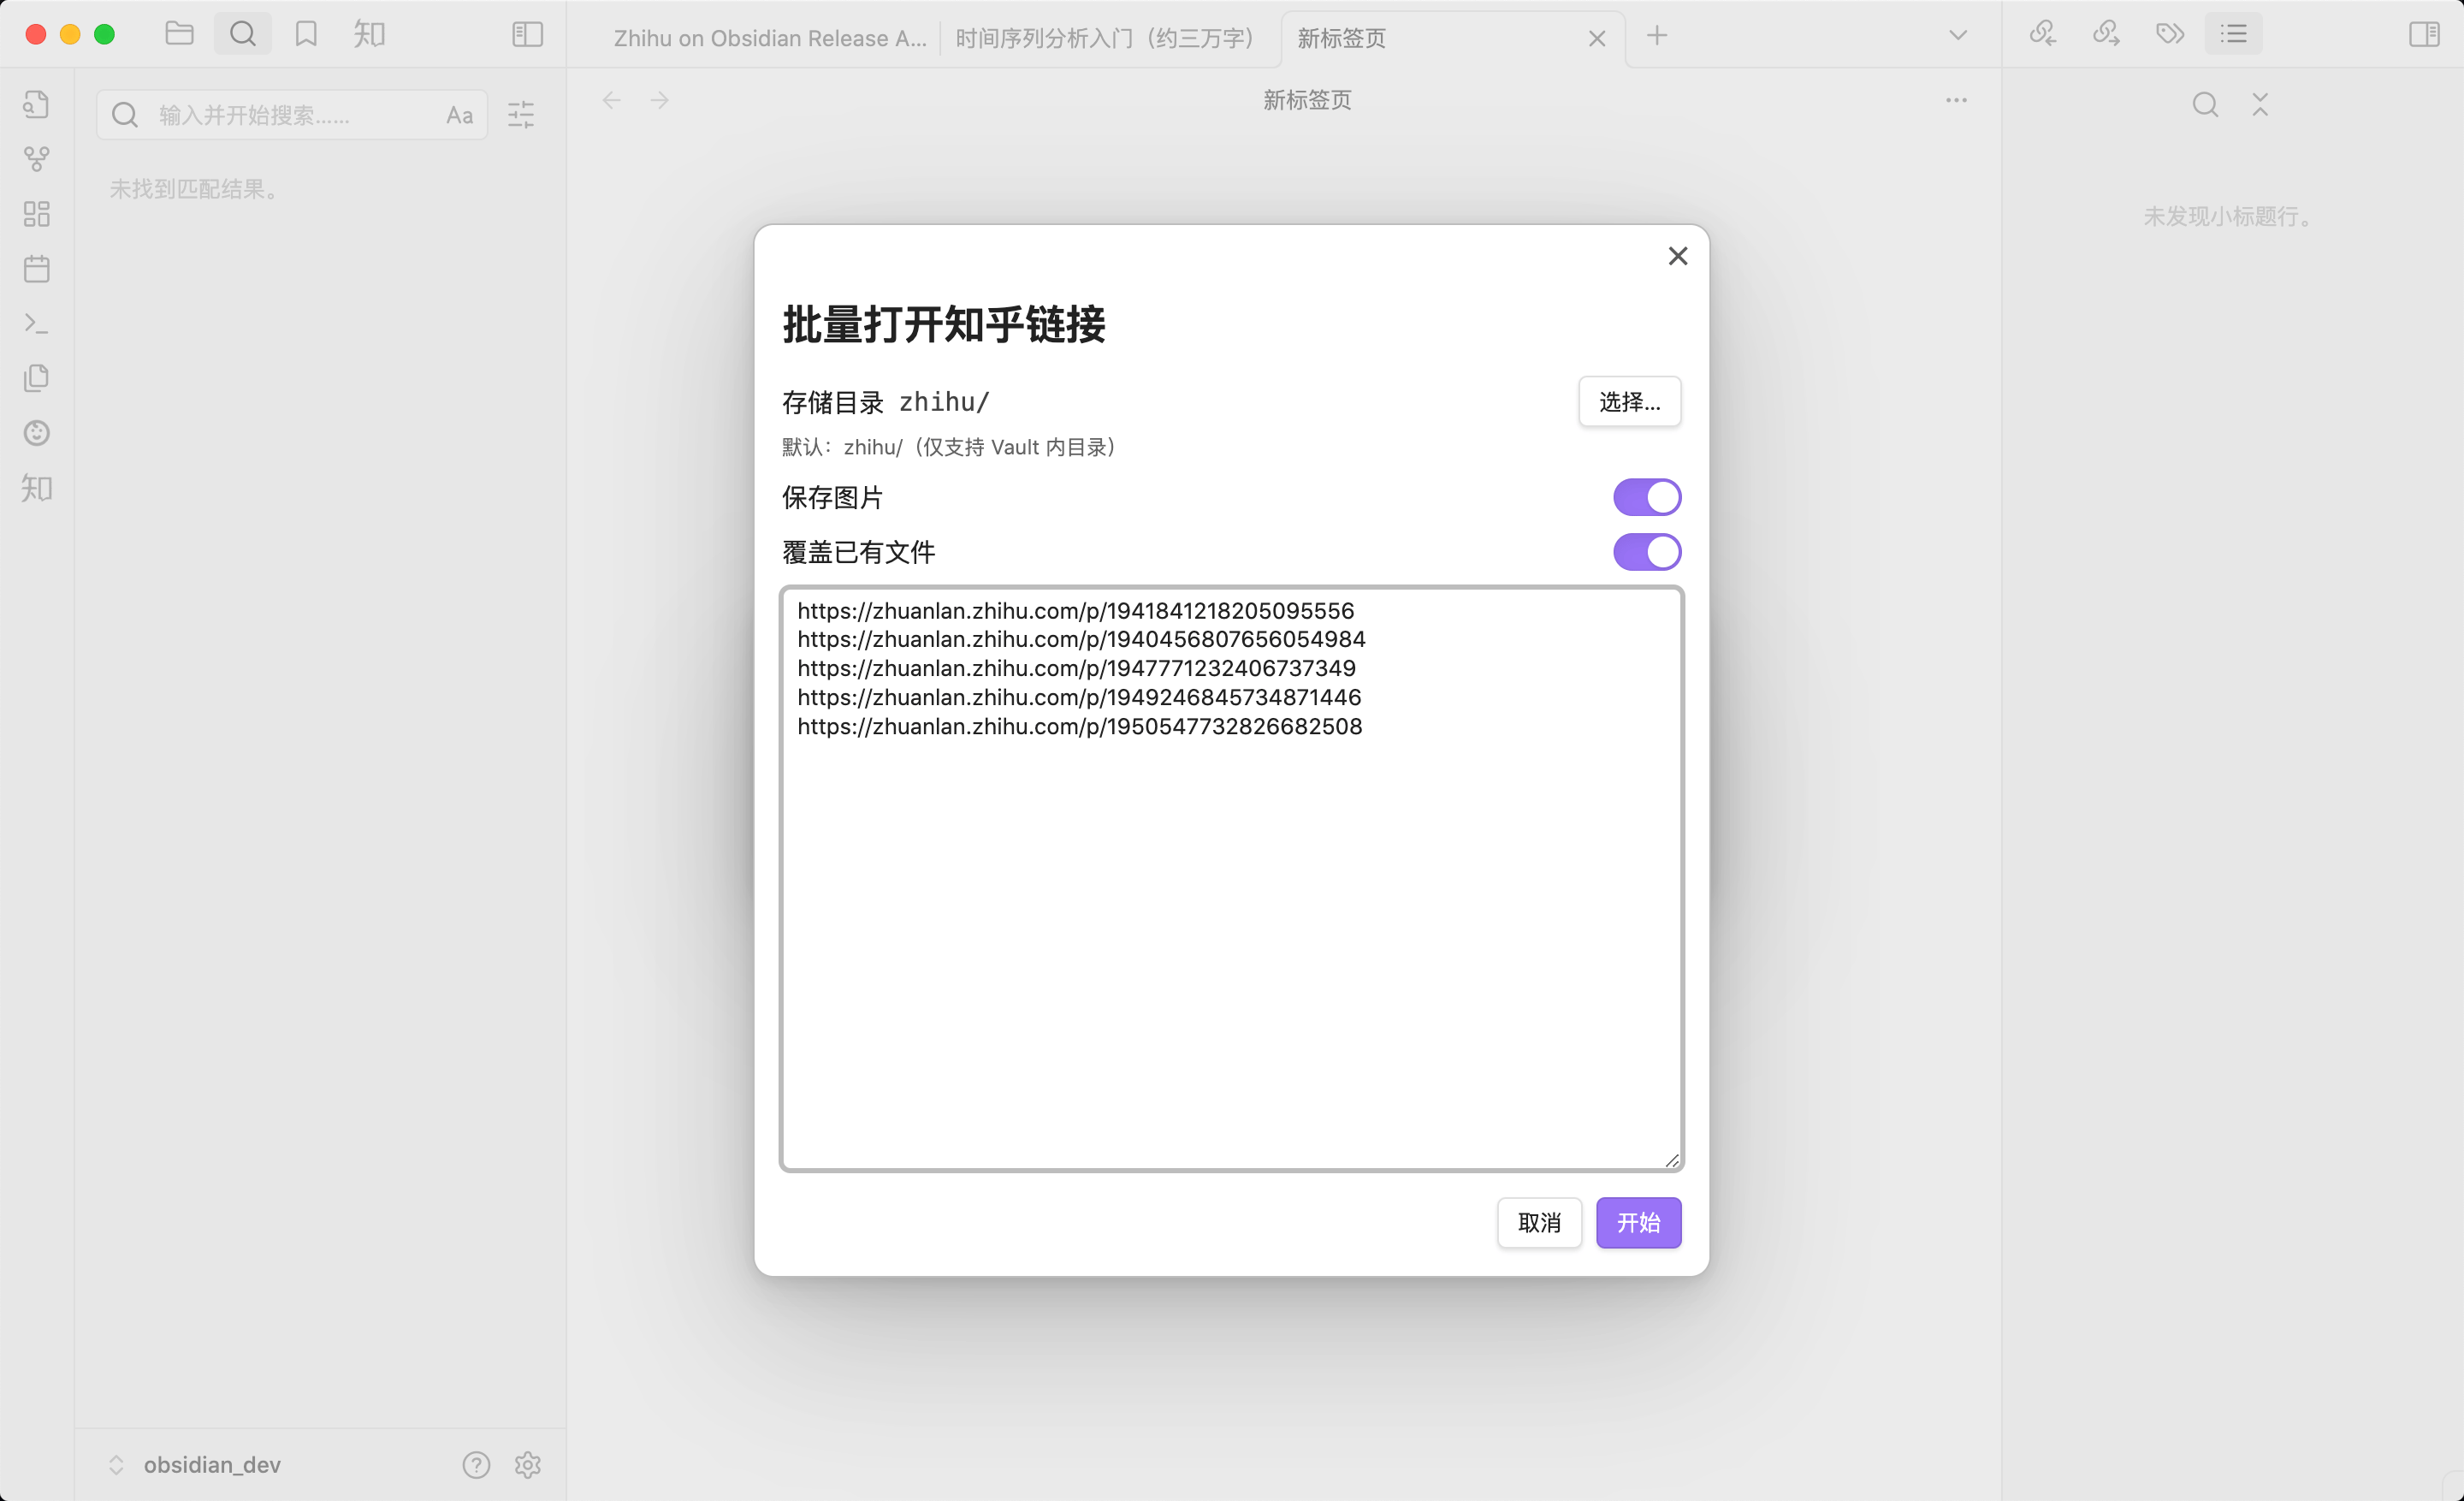Click the 选择... directory button
Screen dimensions: 2464x1501
(1629, 402)
